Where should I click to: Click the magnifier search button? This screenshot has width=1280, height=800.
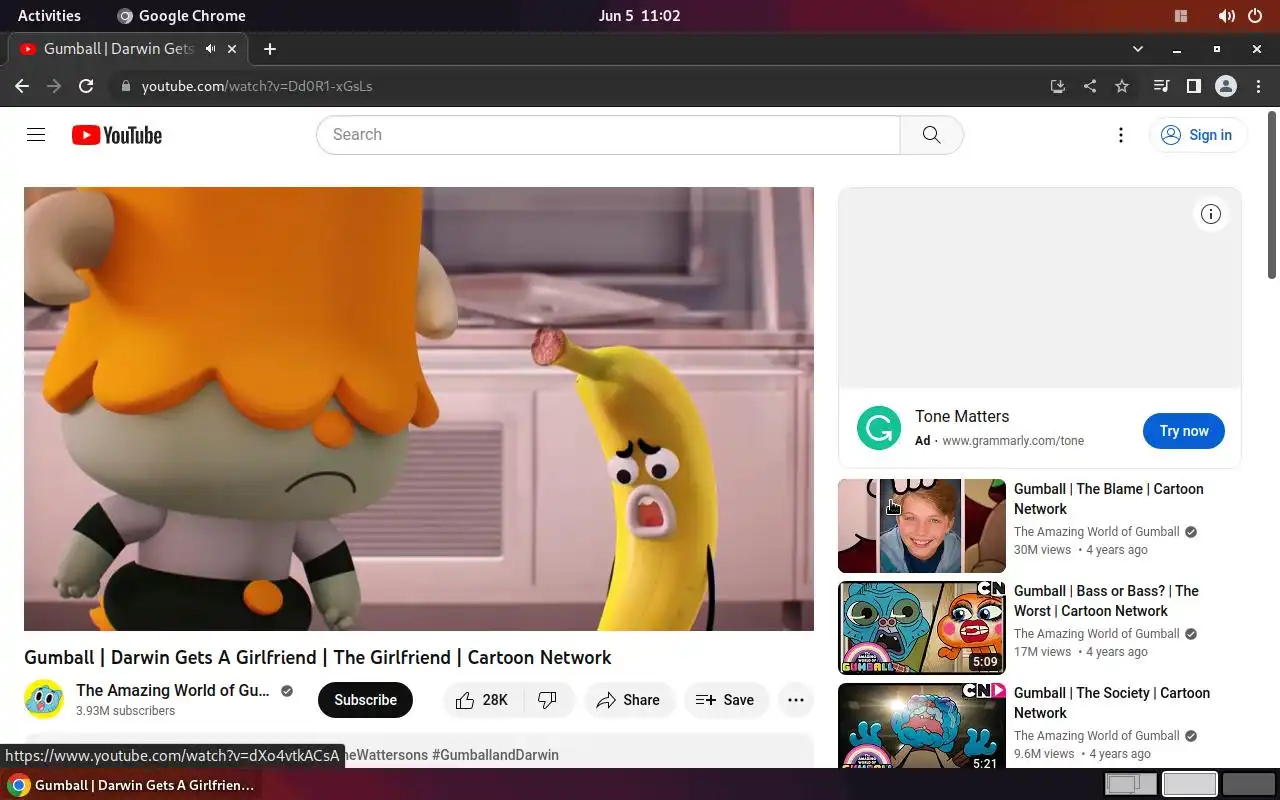pyautogui.click(x=931, y=135)
